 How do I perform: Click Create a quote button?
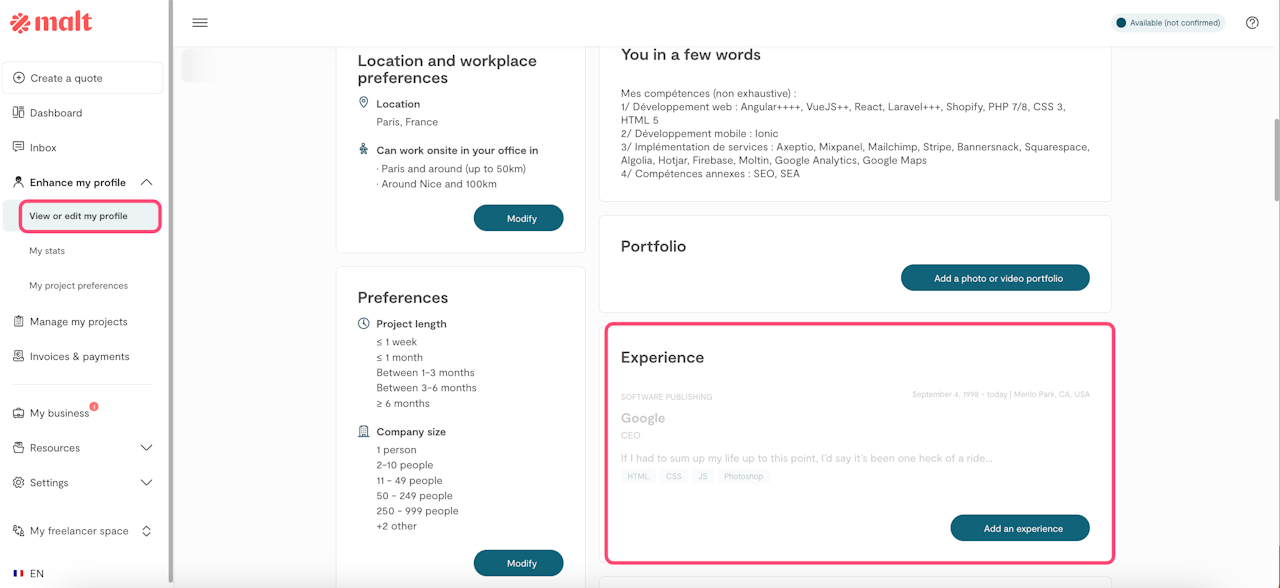click(x=83, y=78)
